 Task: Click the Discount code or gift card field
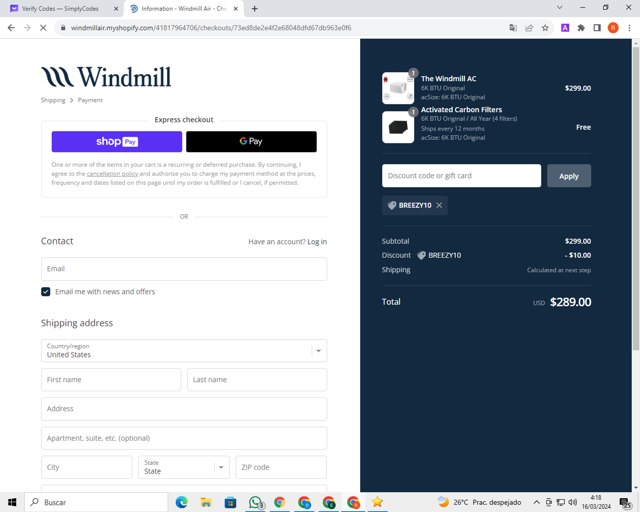(x=462, y=176)
